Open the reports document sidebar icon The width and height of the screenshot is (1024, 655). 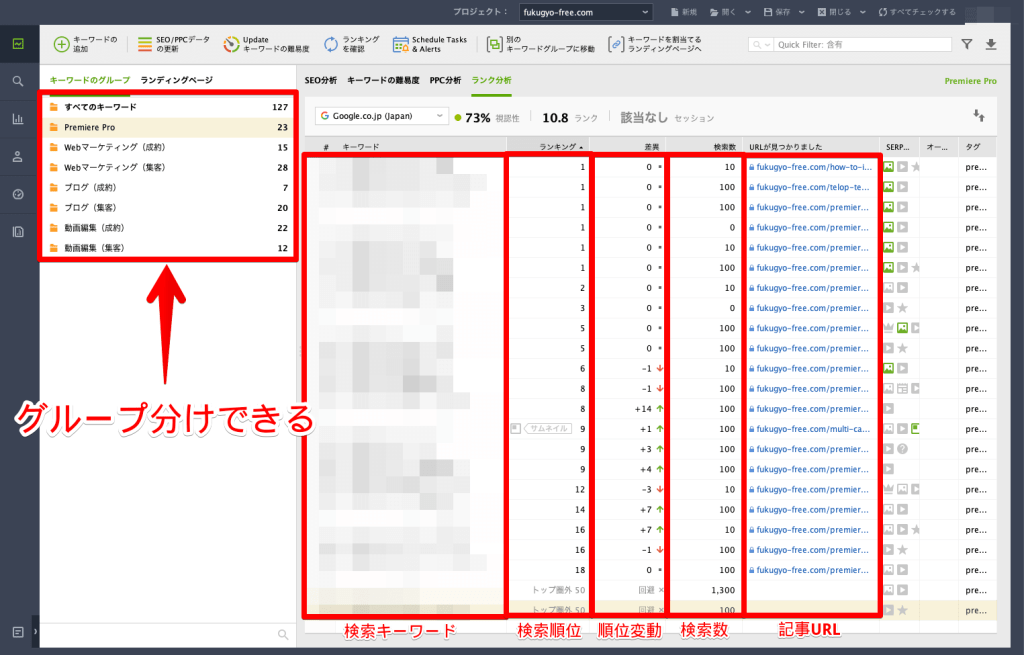[18, 232]
